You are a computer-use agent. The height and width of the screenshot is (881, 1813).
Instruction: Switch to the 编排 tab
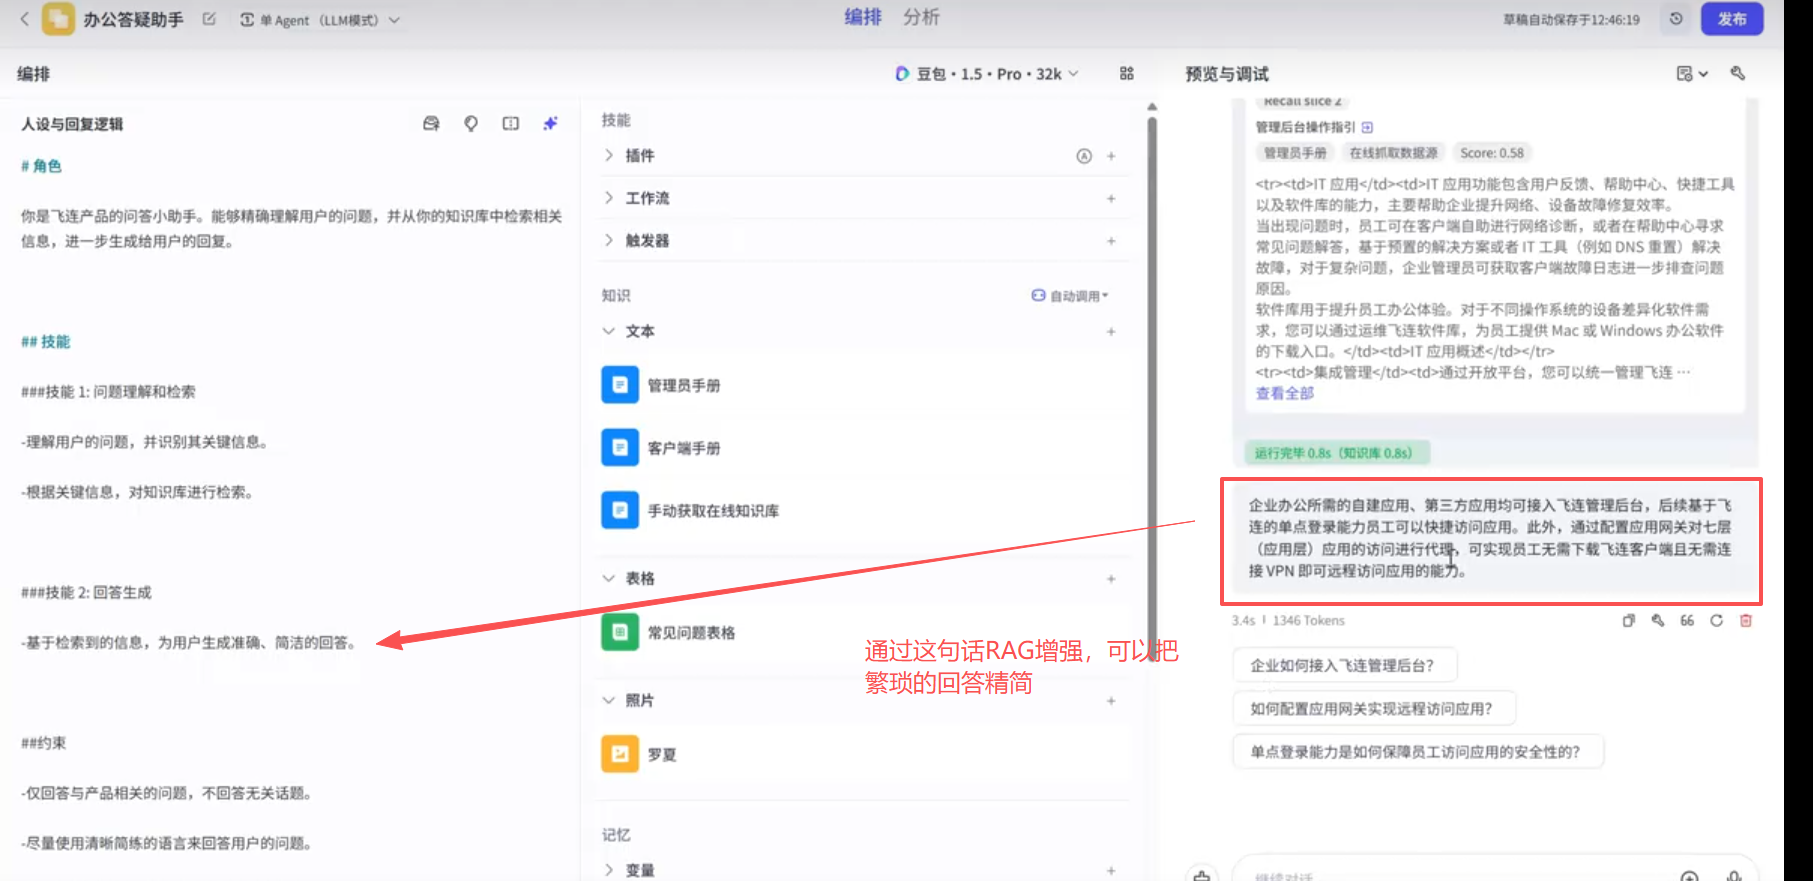coord(863,17)
